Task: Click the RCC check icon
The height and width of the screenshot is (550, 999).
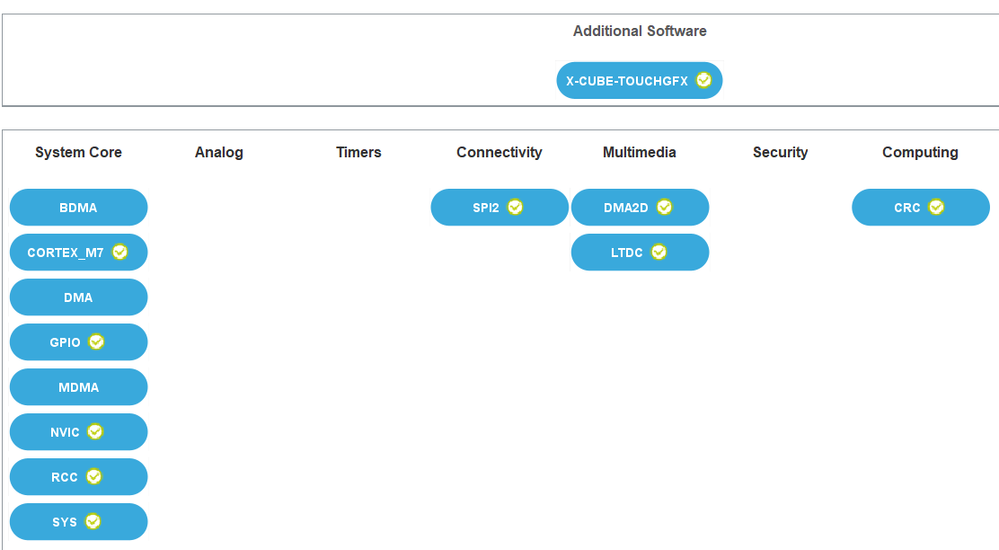Action: click(x=94, y=477)
